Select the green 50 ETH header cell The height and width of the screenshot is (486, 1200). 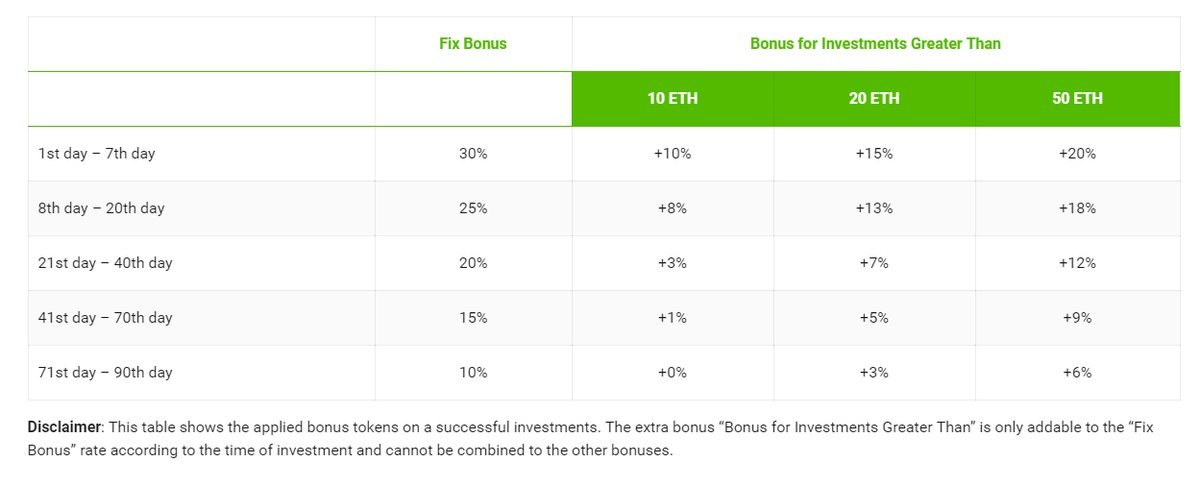tap(1077, 99)
